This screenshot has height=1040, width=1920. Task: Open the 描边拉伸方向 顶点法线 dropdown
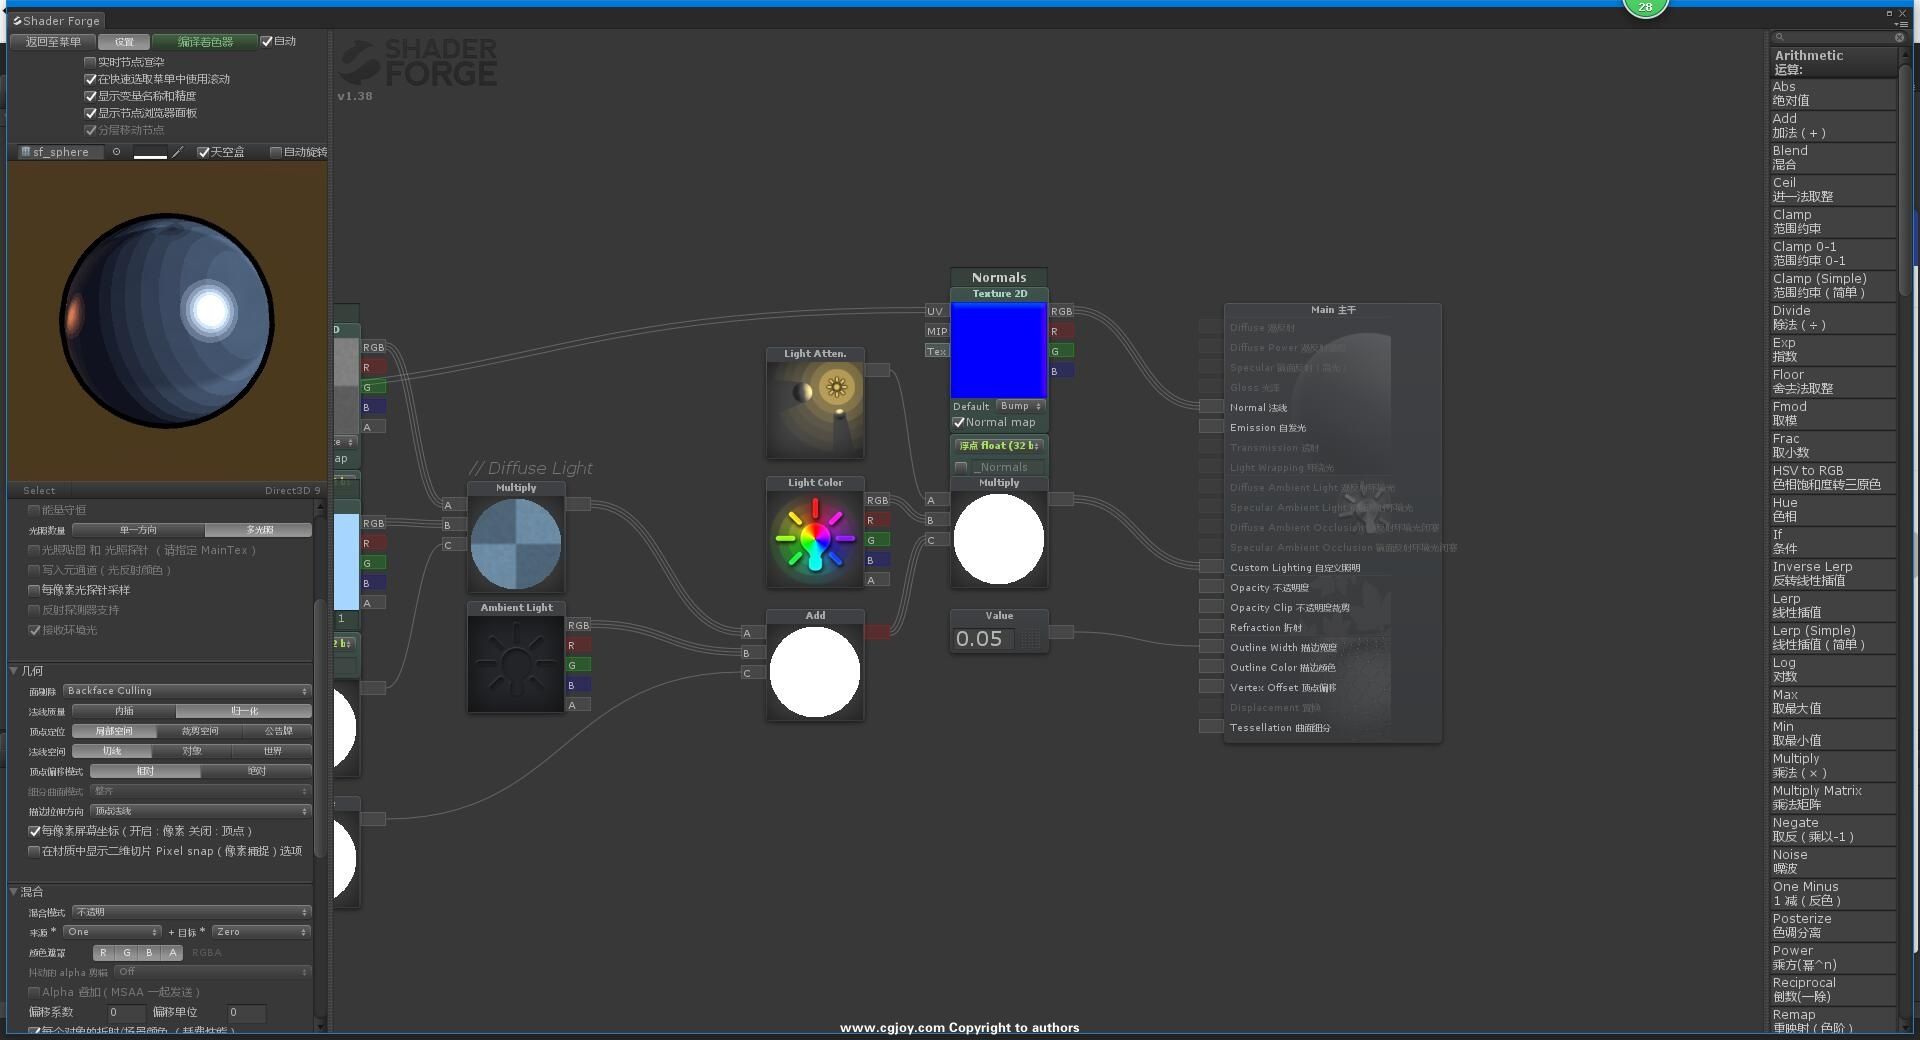click(200, 811)
